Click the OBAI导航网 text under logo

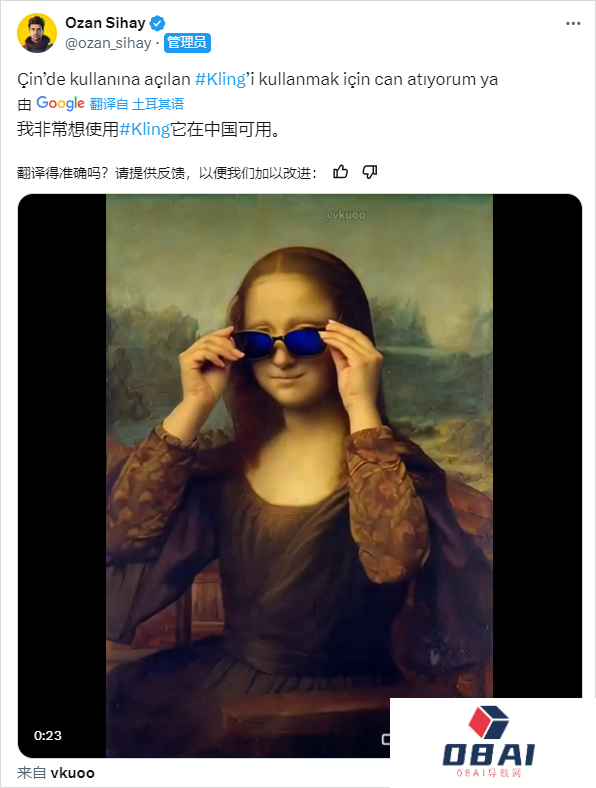coord(488,772)
